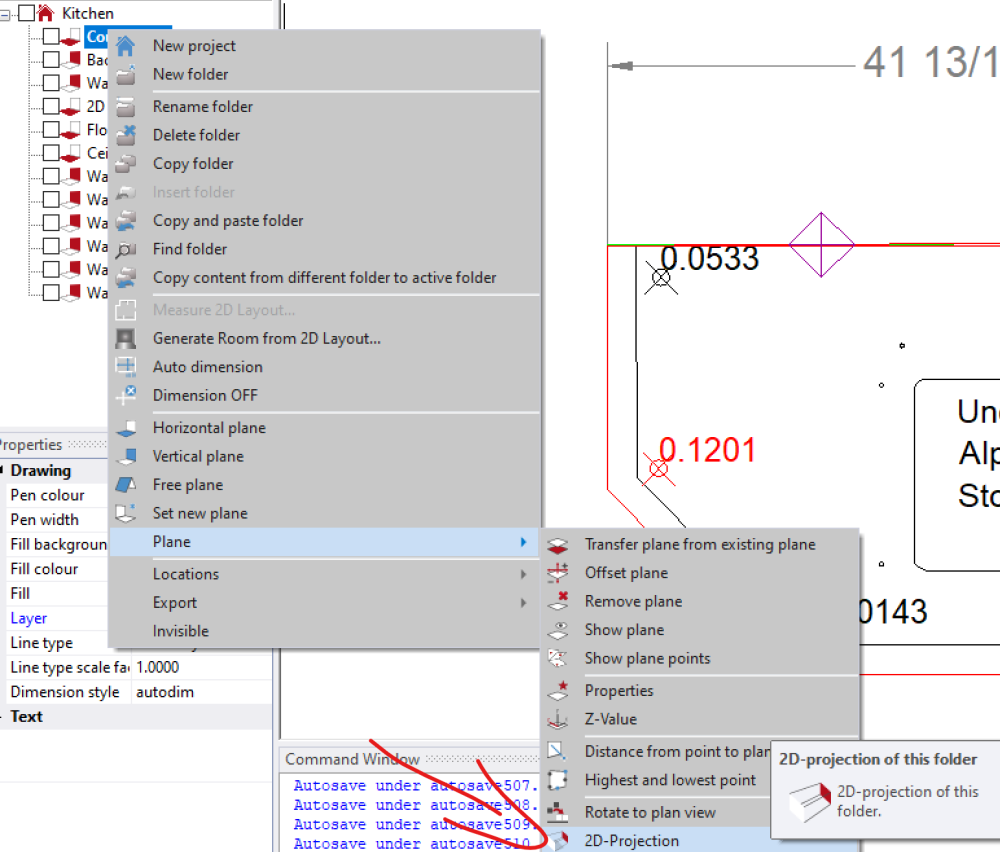The image size is (1000, 852).
Task: Click the New folder icon
Action: pyautogui.click(x=126, y=75)
